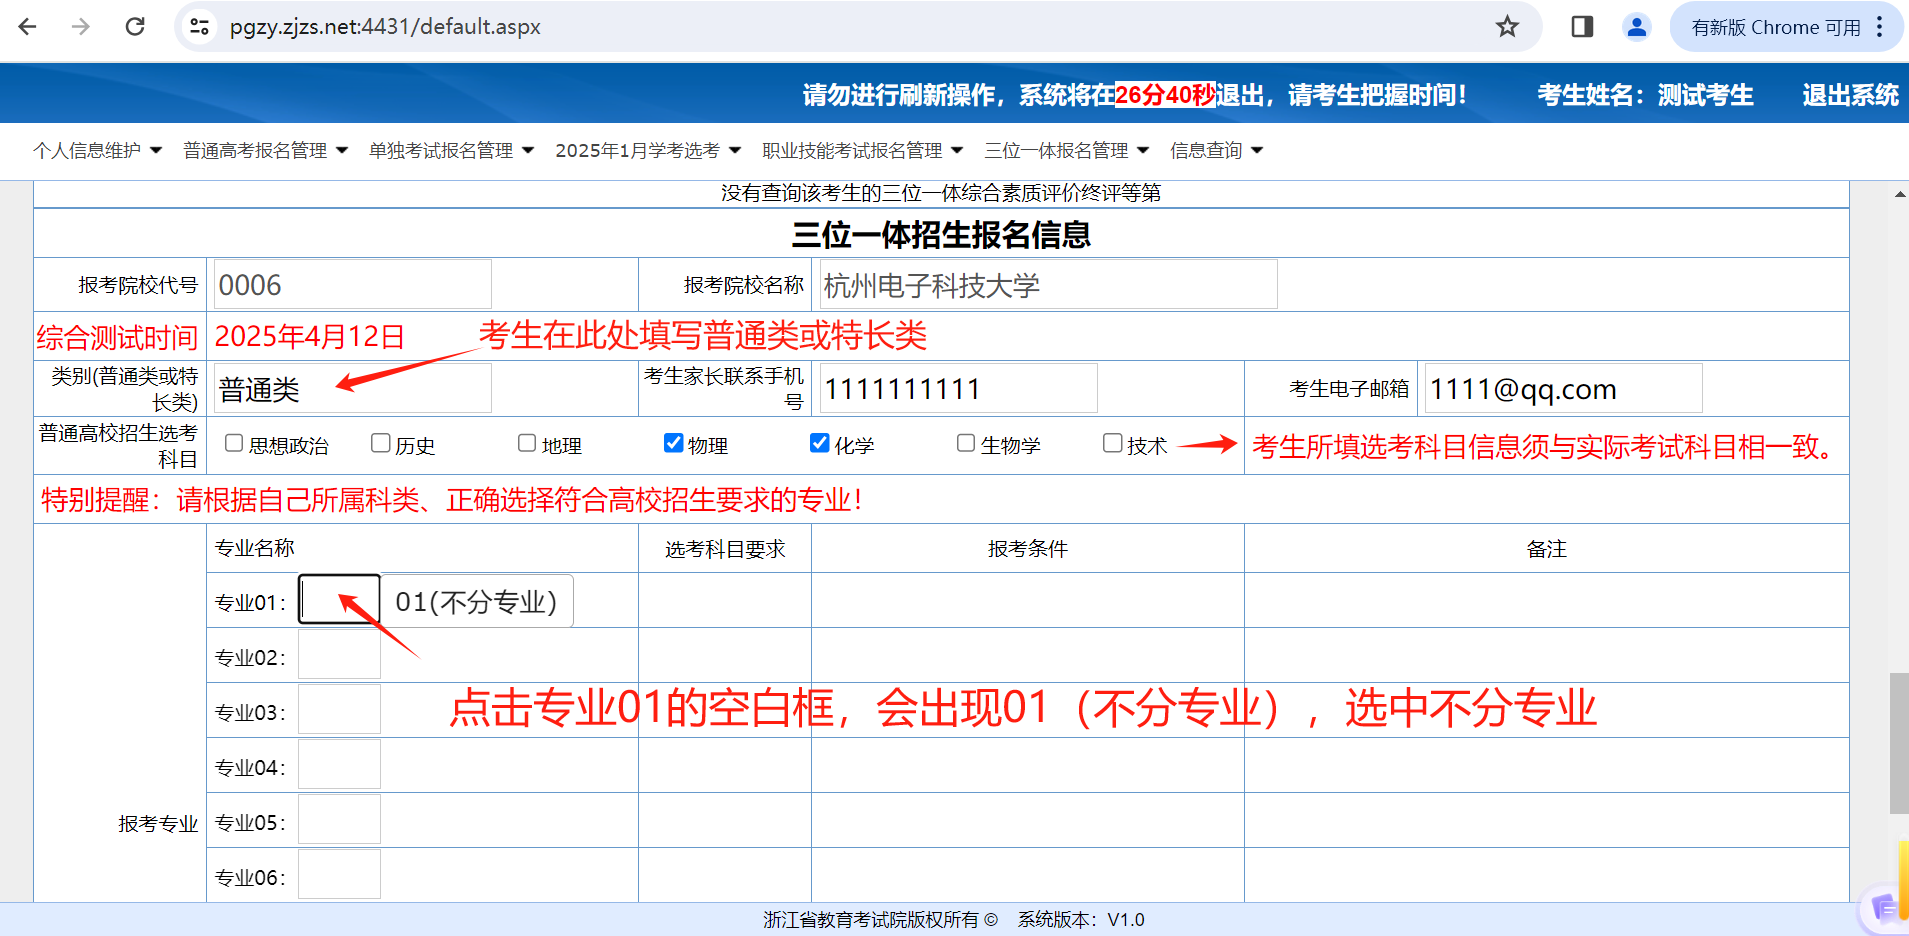This screenshot has height=936, width=1909.
Task: Click the 专业02 input box
Action: [x=339, y=656]
